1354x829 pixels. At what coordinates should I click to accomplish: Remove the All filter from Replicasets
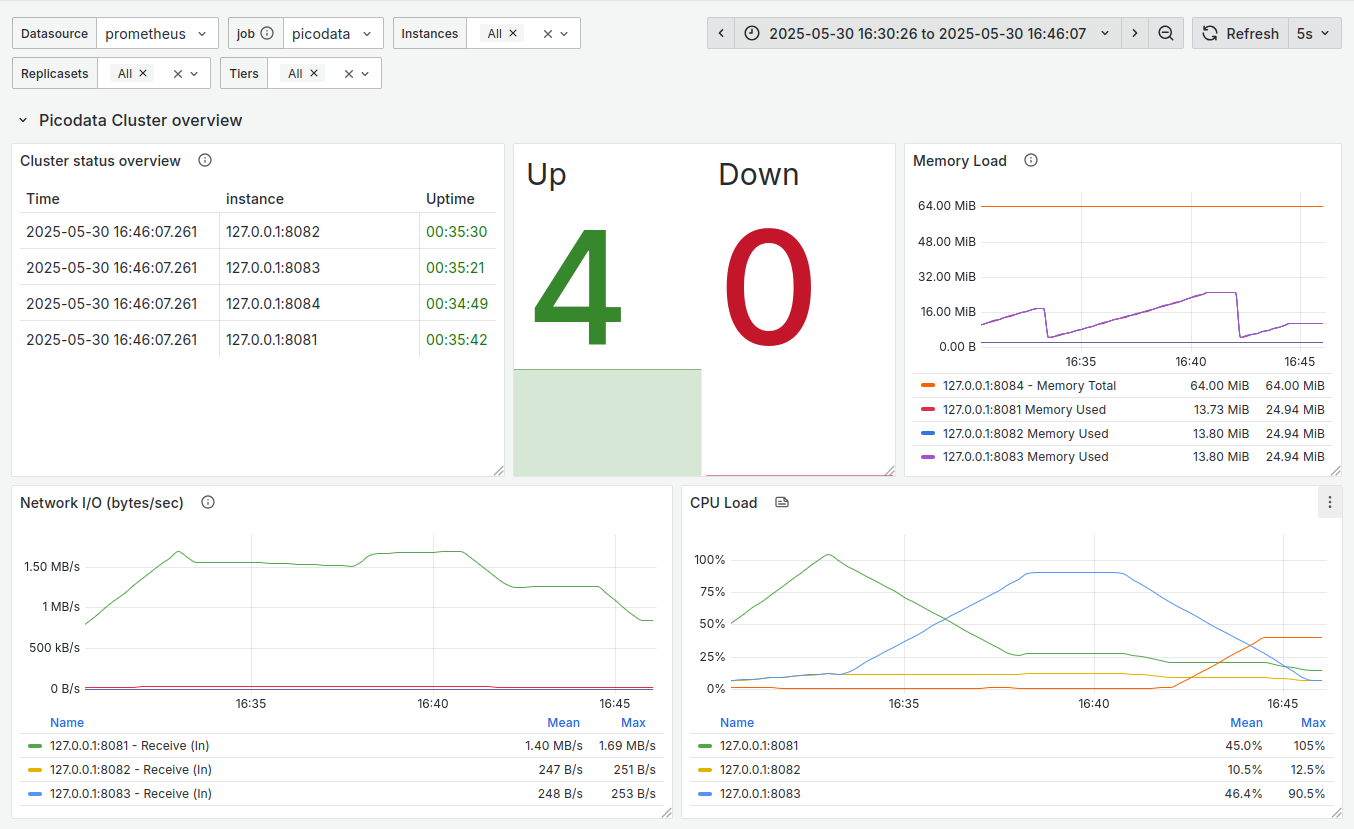[143, 72]
